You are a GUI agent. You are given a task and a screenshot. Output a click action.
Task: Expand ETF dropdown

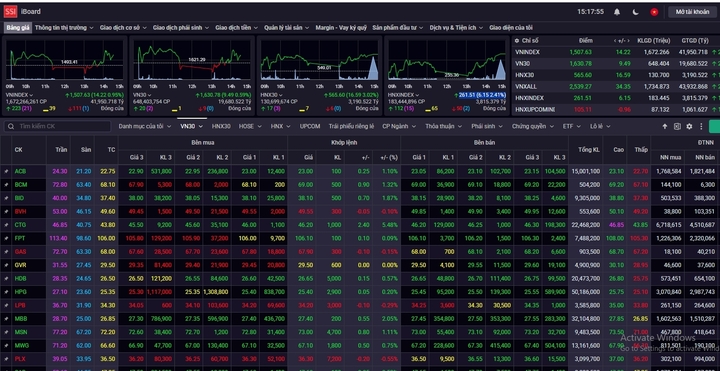tap(572, 126)
